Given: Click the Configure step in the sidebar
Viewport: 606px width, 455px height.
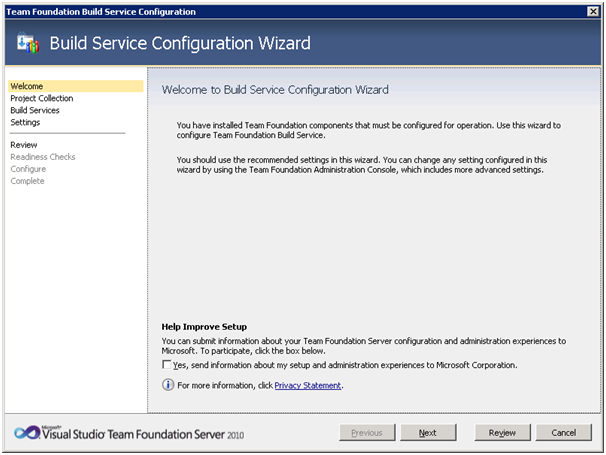Looking at the screenshot, I should (x=28, y=169).
